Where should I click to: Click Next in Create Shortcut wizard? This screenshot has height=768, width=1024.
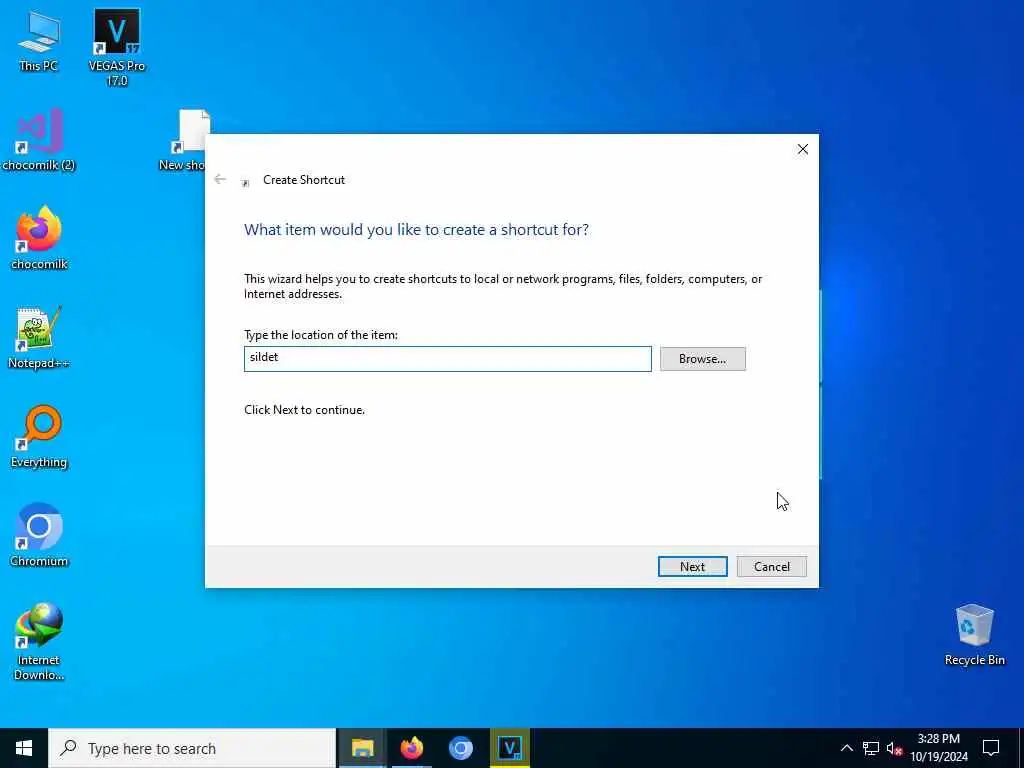click(692, 566)
